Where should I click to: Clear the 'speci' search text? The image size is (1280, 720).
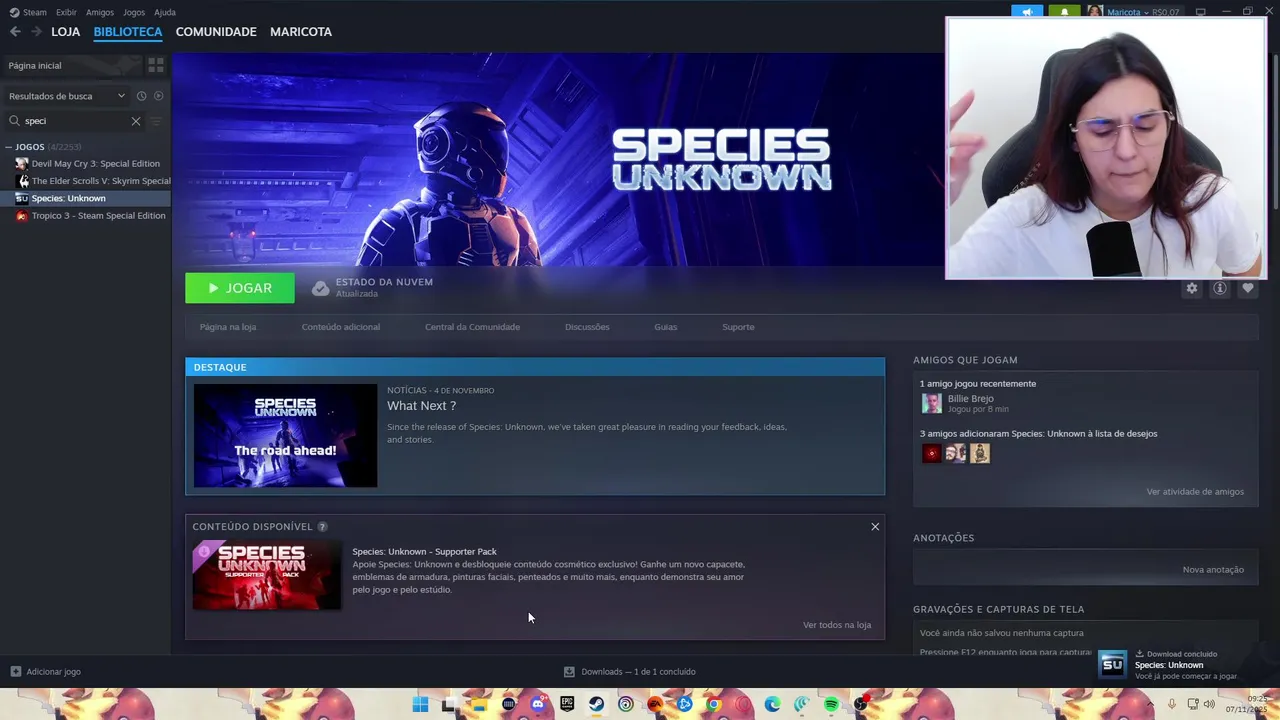point(136,121)
